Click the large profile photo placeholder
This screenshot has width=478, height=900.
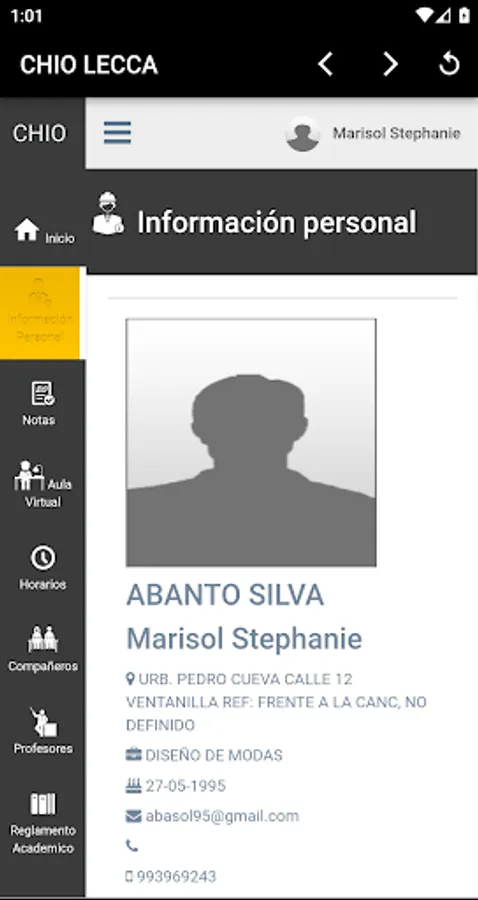point(251,443)
